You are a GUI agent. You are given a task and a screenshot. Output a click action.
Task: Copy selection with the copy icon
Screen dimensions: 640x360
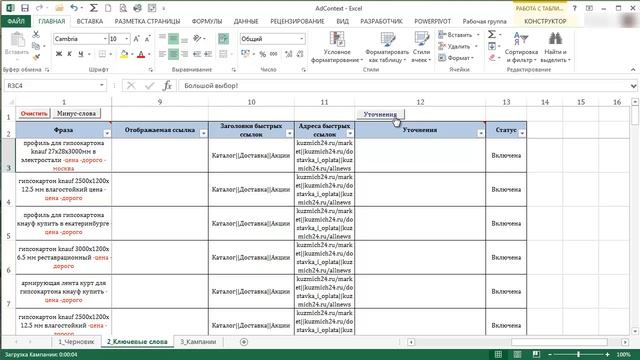(36, 46)
